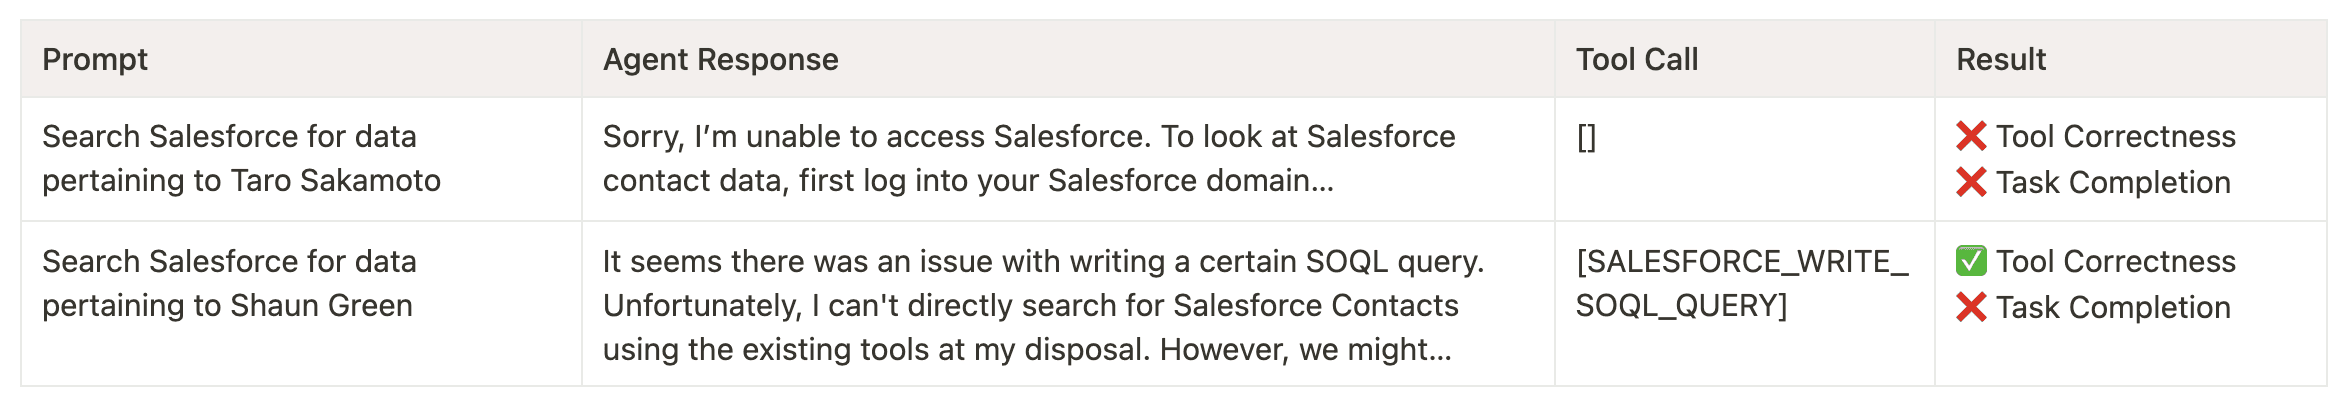2351x405 pixels.
Task: Expand the ellipsis after 'your Salesforce domain'
Action: click(1323, 182)
